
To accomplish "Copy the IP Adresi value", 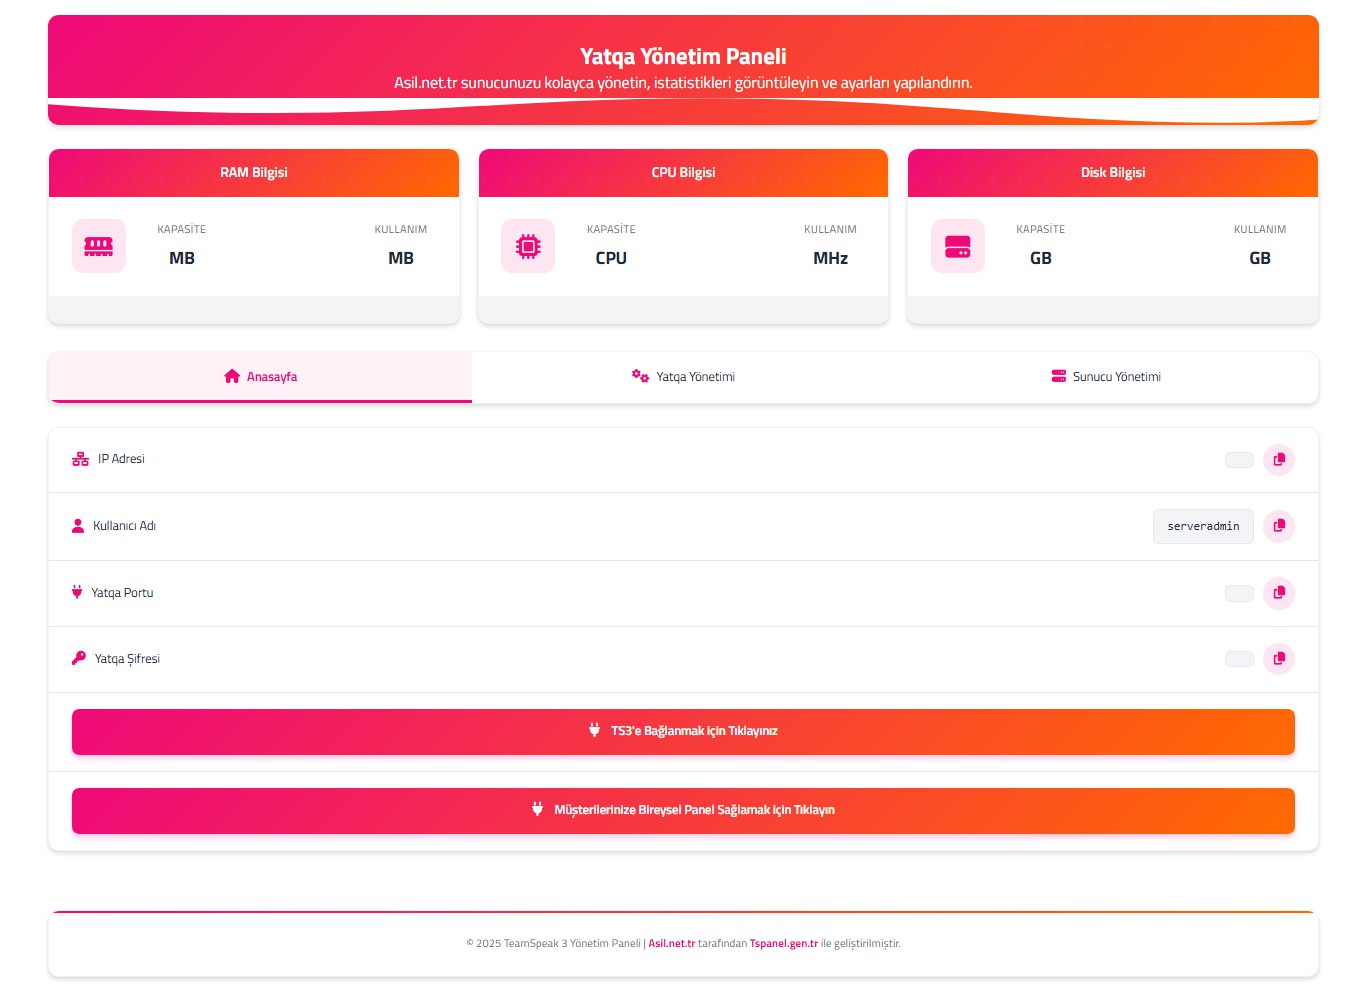I will [x=1278, y=460].
